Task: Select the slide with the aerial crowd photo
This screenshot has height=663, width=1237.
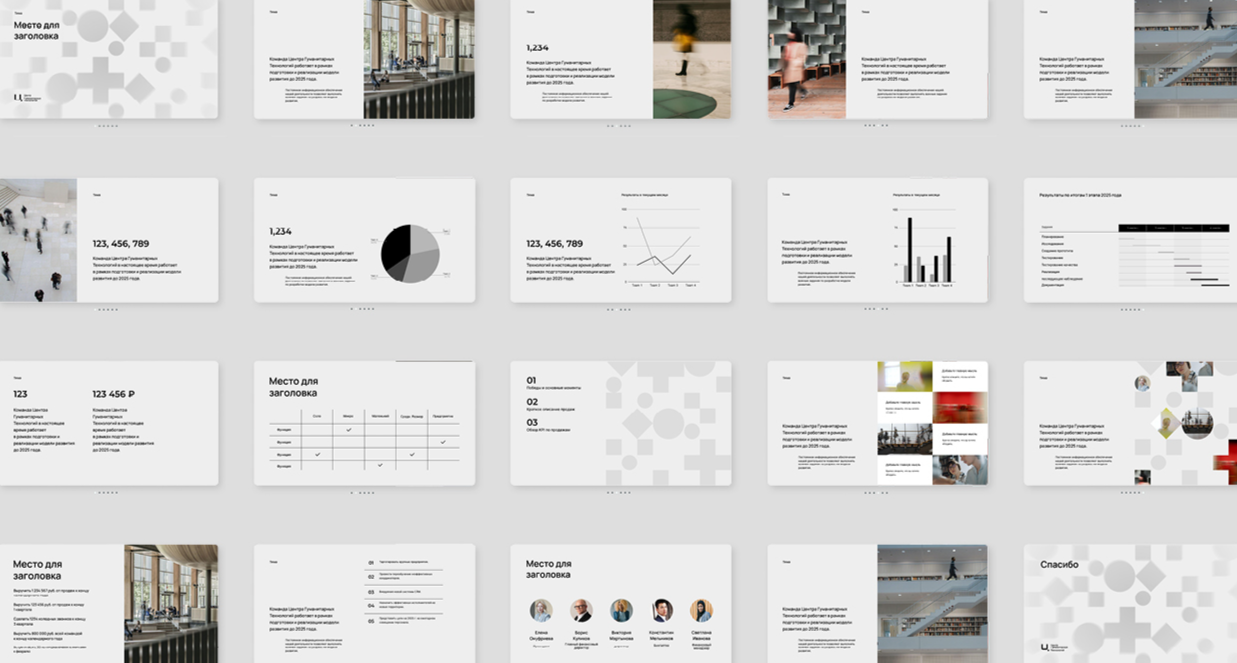Action: (108, 240)
